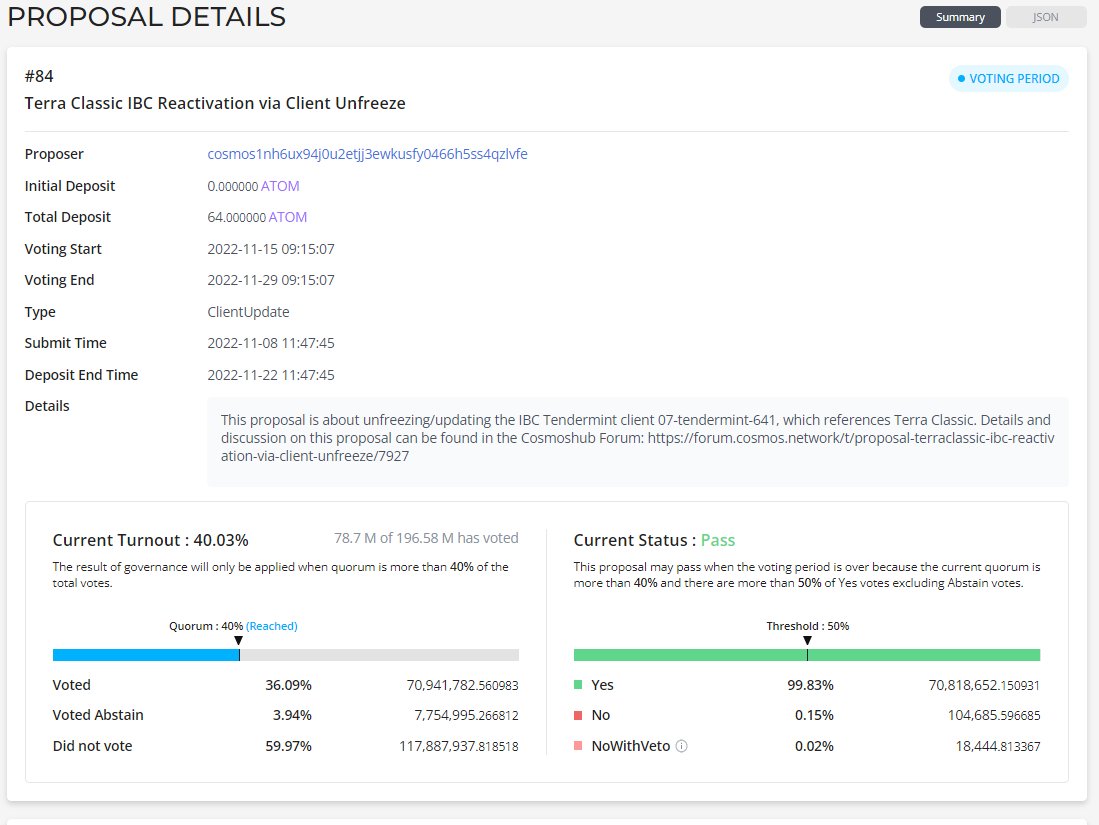1099x825 pixels.
Task: Click the Did not vote amount 117,887,937
Action: pos(459,746)
